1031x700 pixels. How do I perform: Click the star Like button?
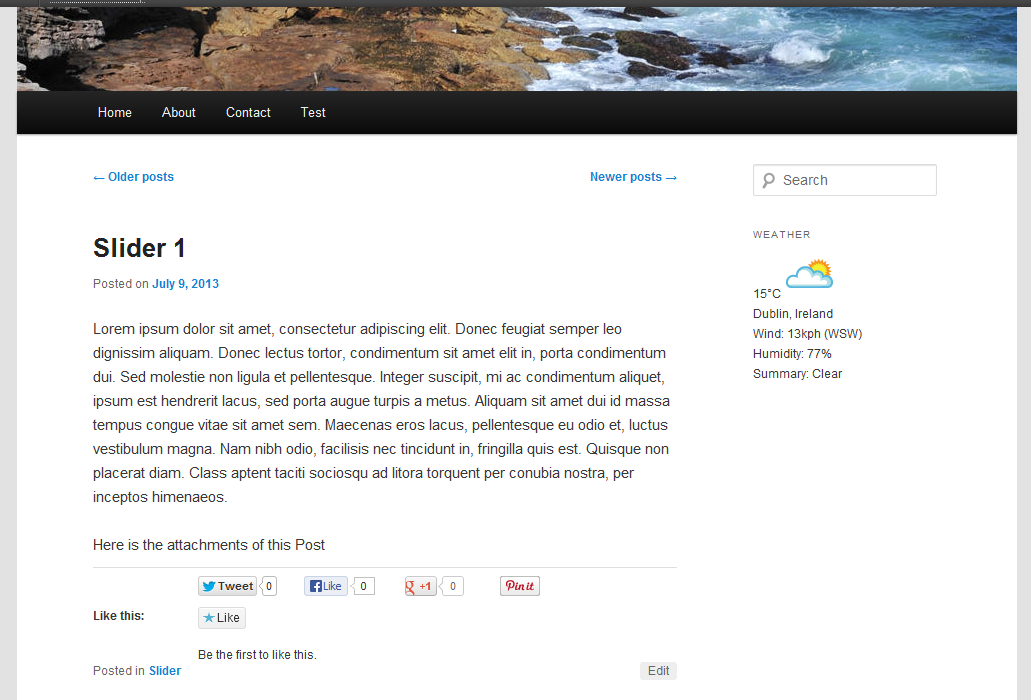[221, 618]
